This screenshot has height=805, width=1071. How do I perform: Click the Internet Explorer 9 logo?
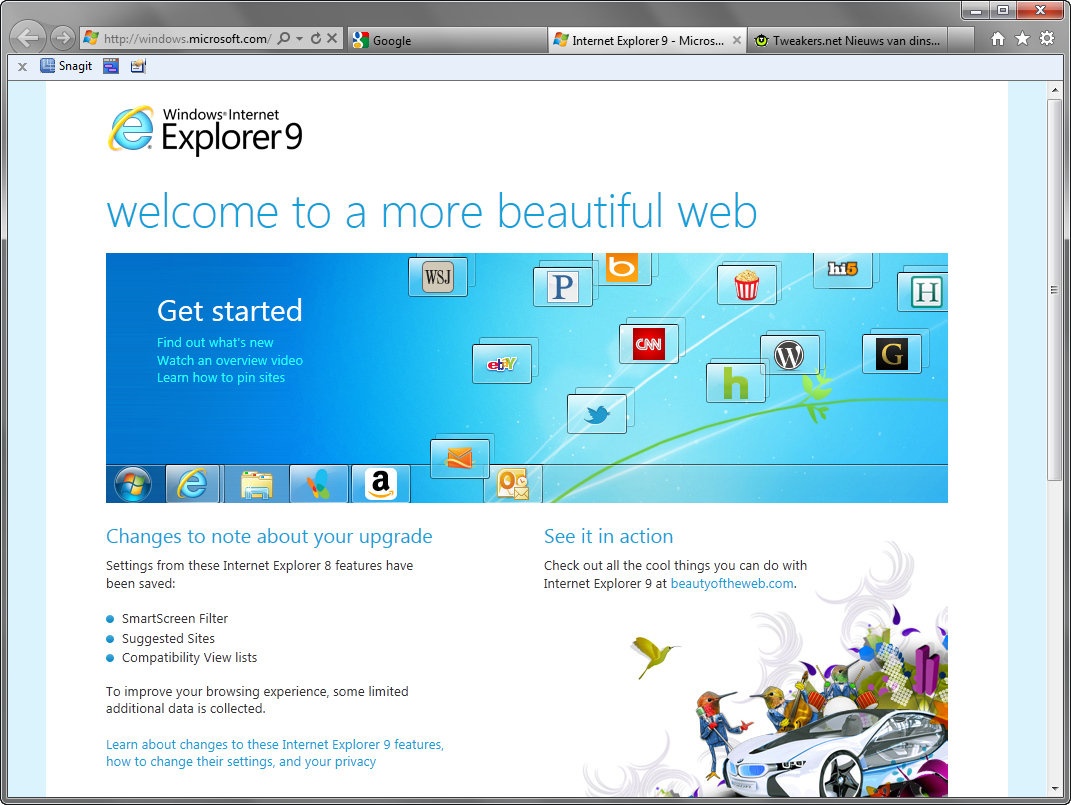[x=205, y=130]
